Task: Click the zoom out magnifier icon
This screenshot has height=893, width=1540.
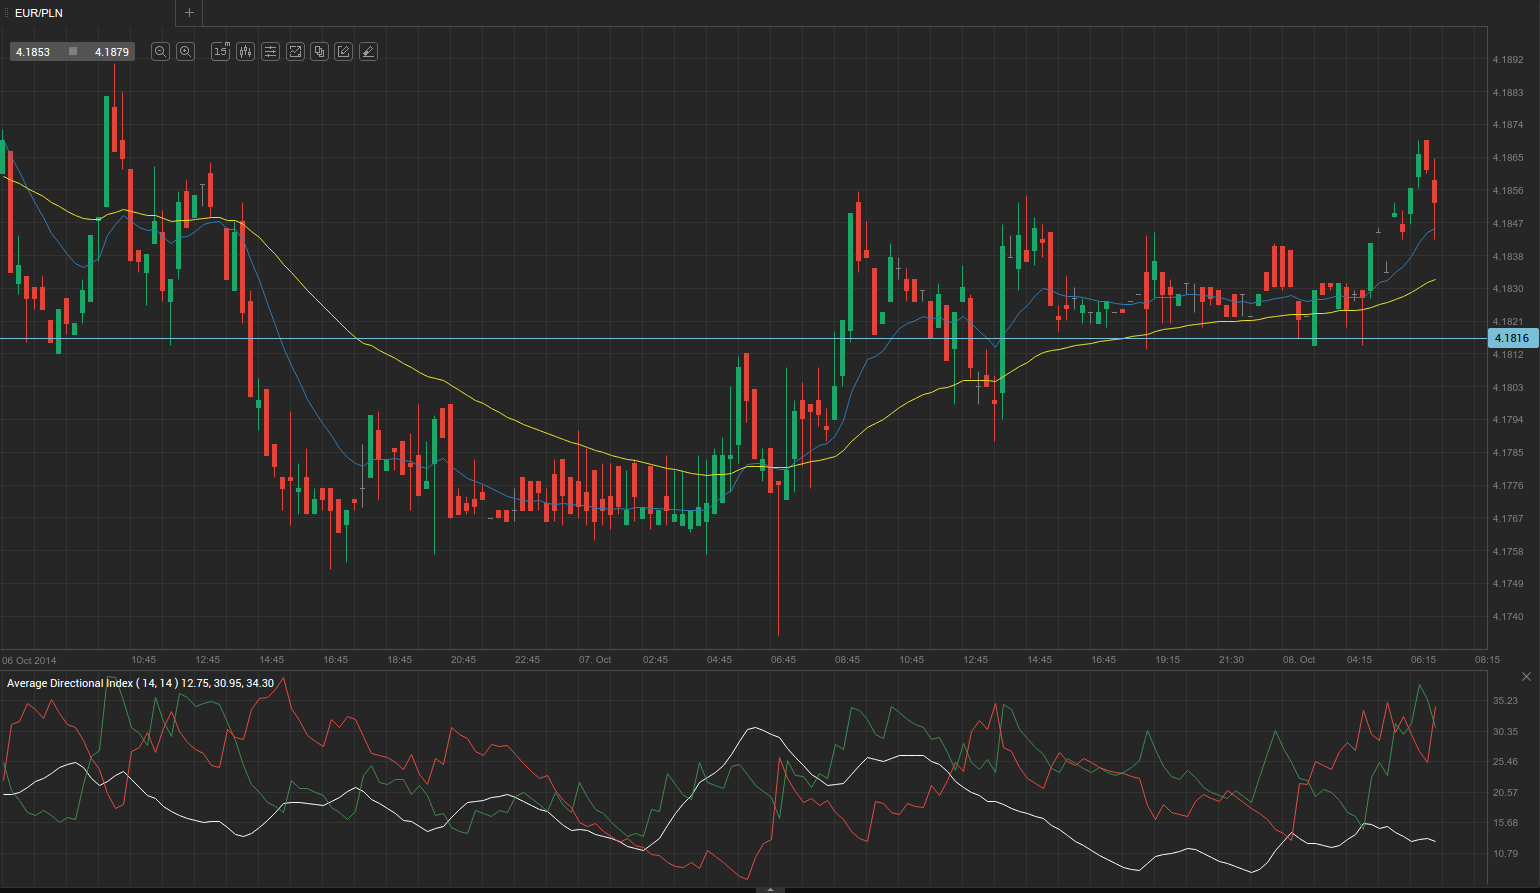Action: click(x=160, y=52)
